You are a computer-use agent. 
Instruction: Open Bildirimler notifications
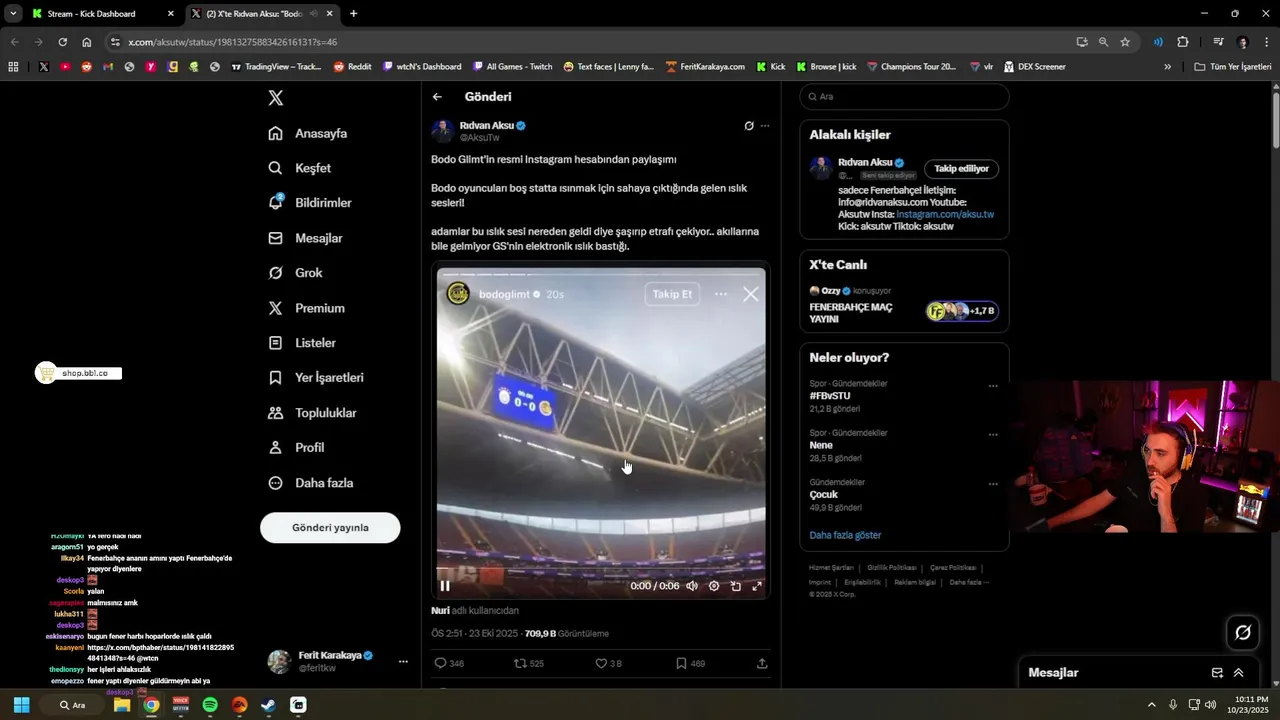pyautogui.click(x=310, y=203)
